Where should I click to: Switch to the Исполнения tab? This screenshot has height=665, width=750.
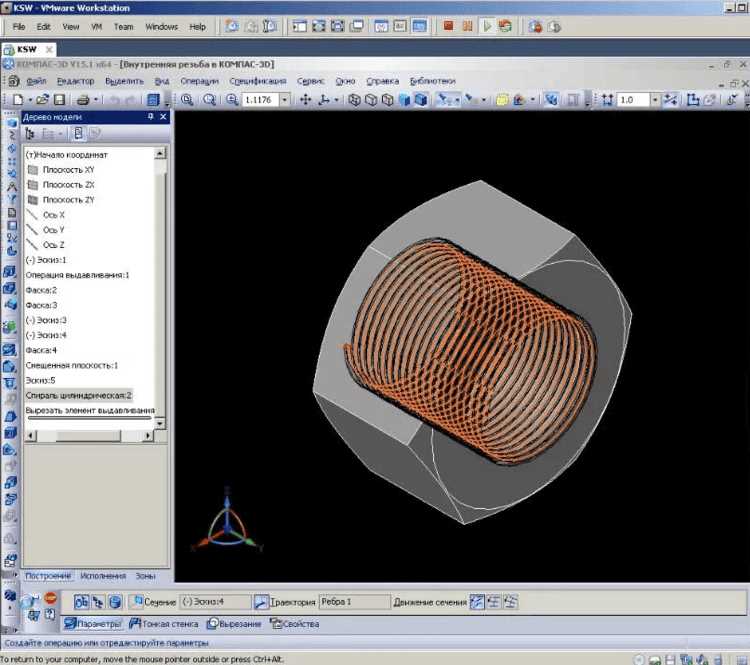[x=103, y=576]
